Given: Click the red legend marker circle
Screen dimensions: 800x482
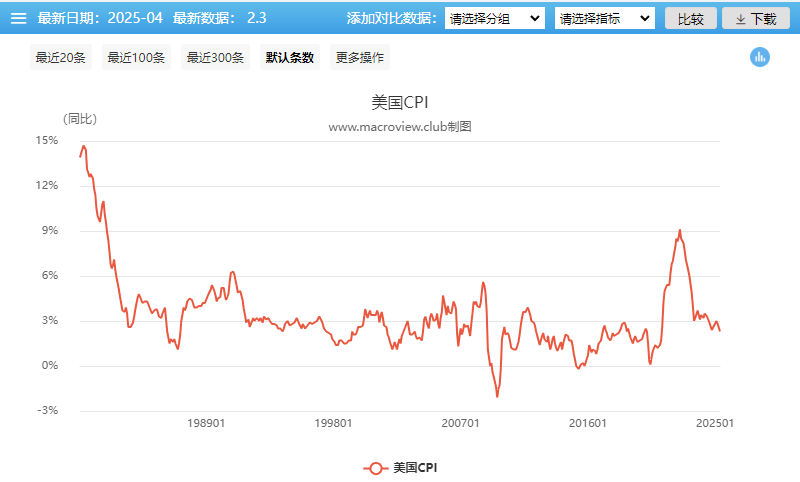Looking at the screenshot, I should [376, 468].
